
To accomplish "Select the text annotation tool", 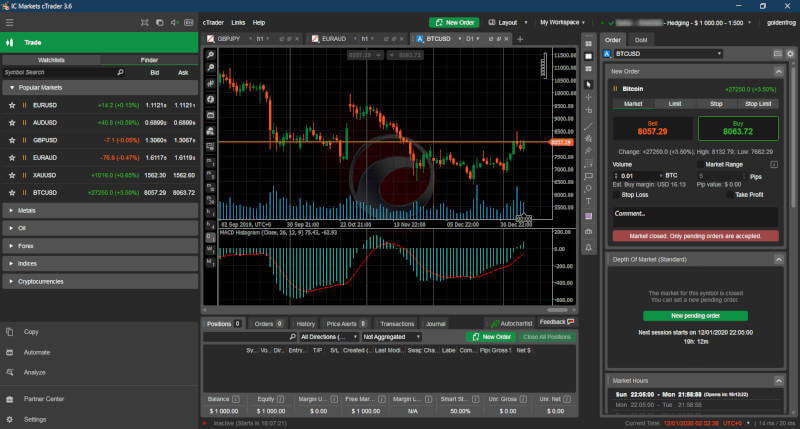I will click(x=589, y=201).
